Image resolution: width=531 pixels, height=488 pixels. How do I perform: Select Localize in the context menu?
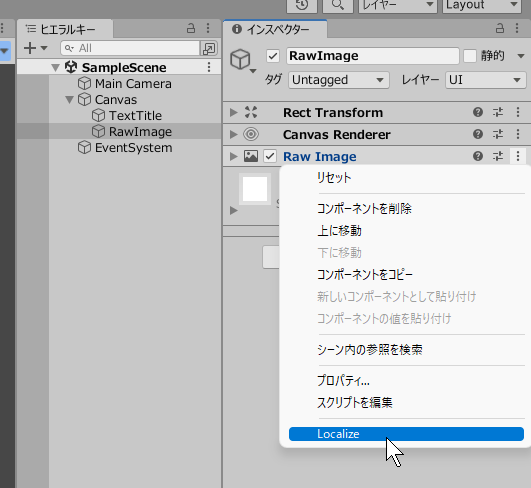pyautogui.click(x=406, y=434)
